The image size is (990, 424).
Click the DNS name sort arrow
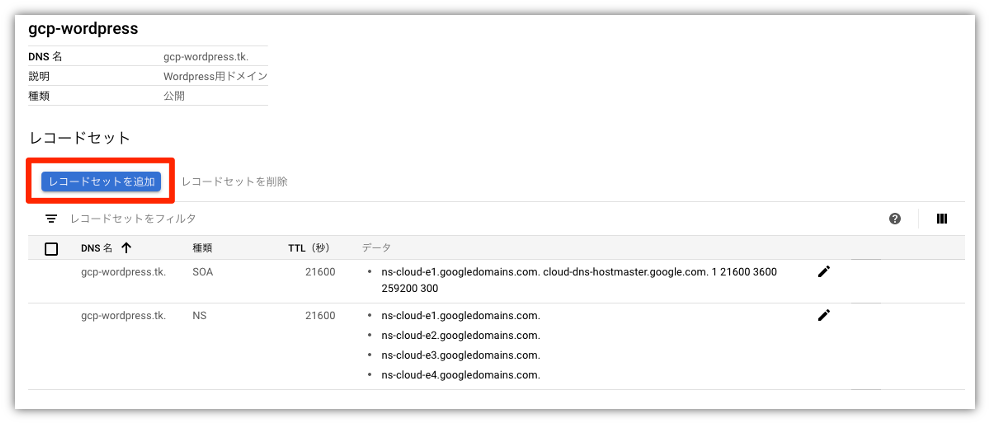tap(126, 248)
